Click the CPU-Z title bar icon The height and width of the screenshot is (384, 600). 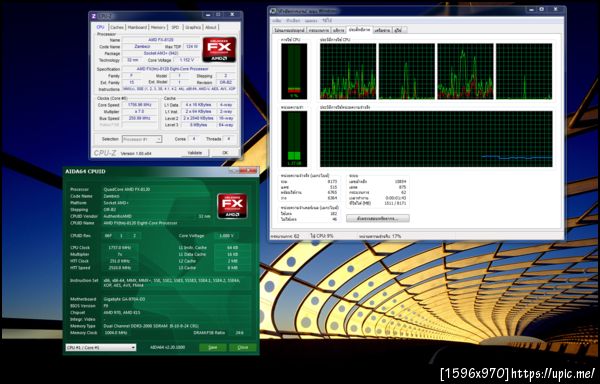[94, 16]
